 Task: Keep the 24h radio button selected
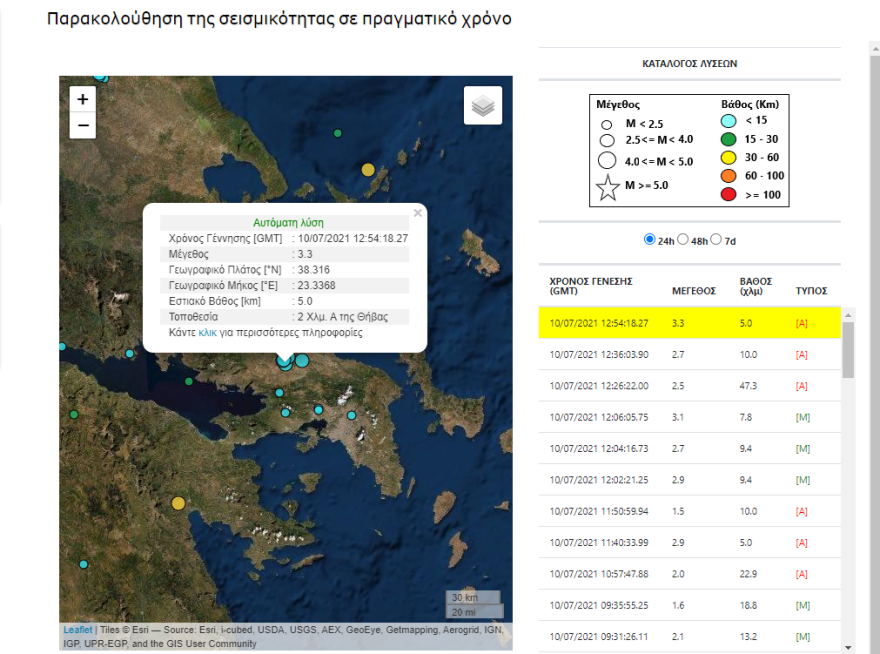point(651,240)
